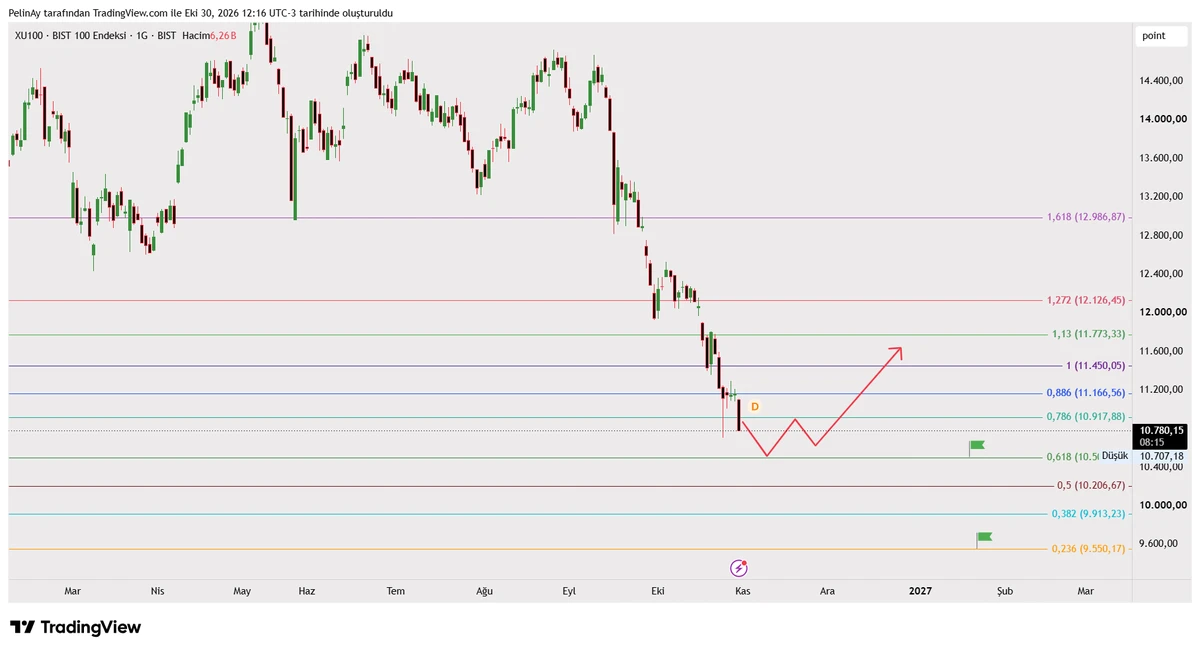
Task: Click the orange D marker near the last candle
Action: 755,406
